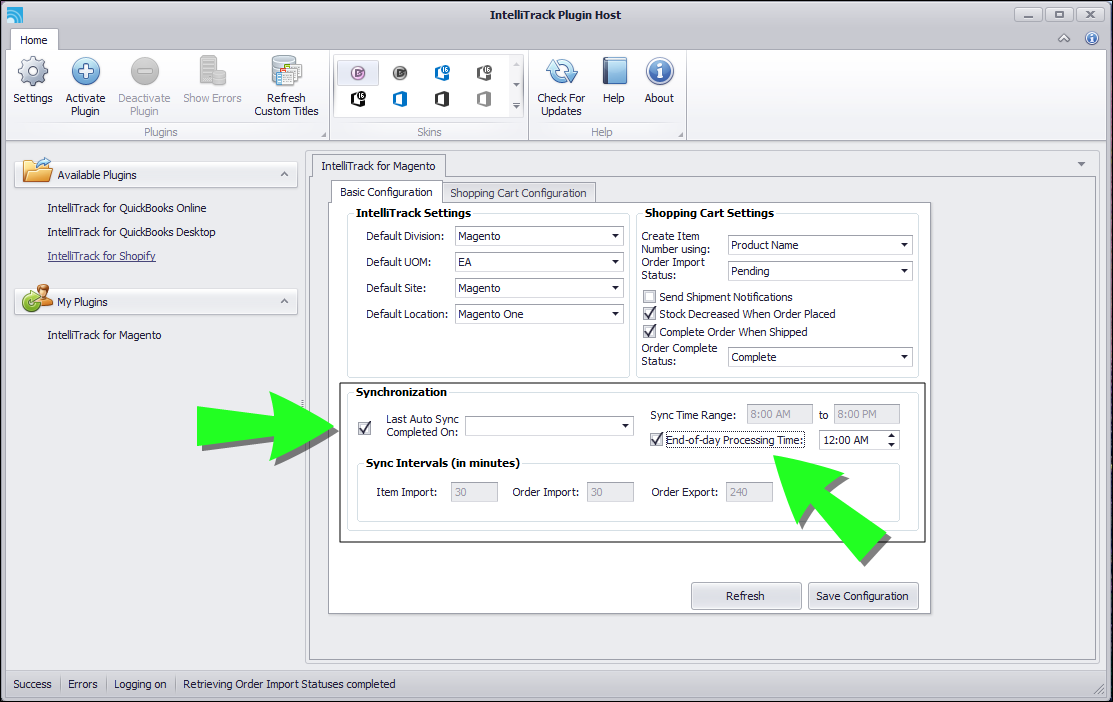
Task: Open the Plugins group dialog launcher
Action: pos(324,134)
